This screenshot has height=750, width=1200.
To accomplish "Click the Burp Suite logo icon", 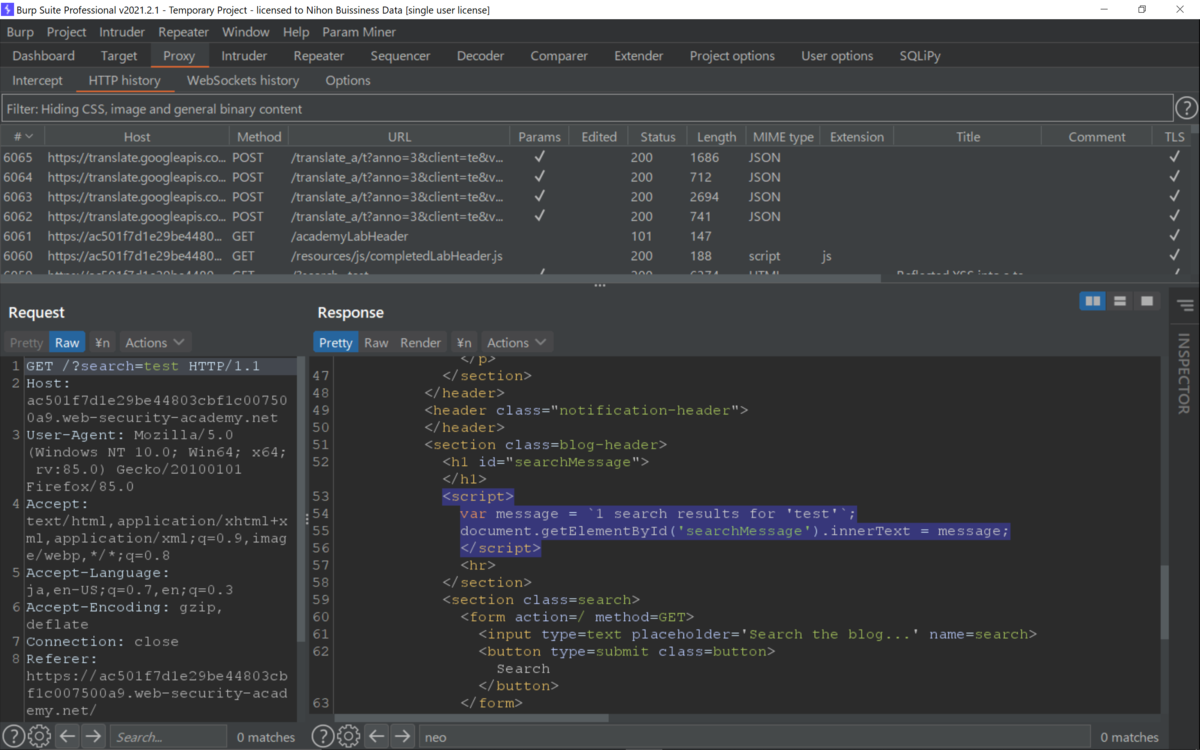I will coord(9,9).
